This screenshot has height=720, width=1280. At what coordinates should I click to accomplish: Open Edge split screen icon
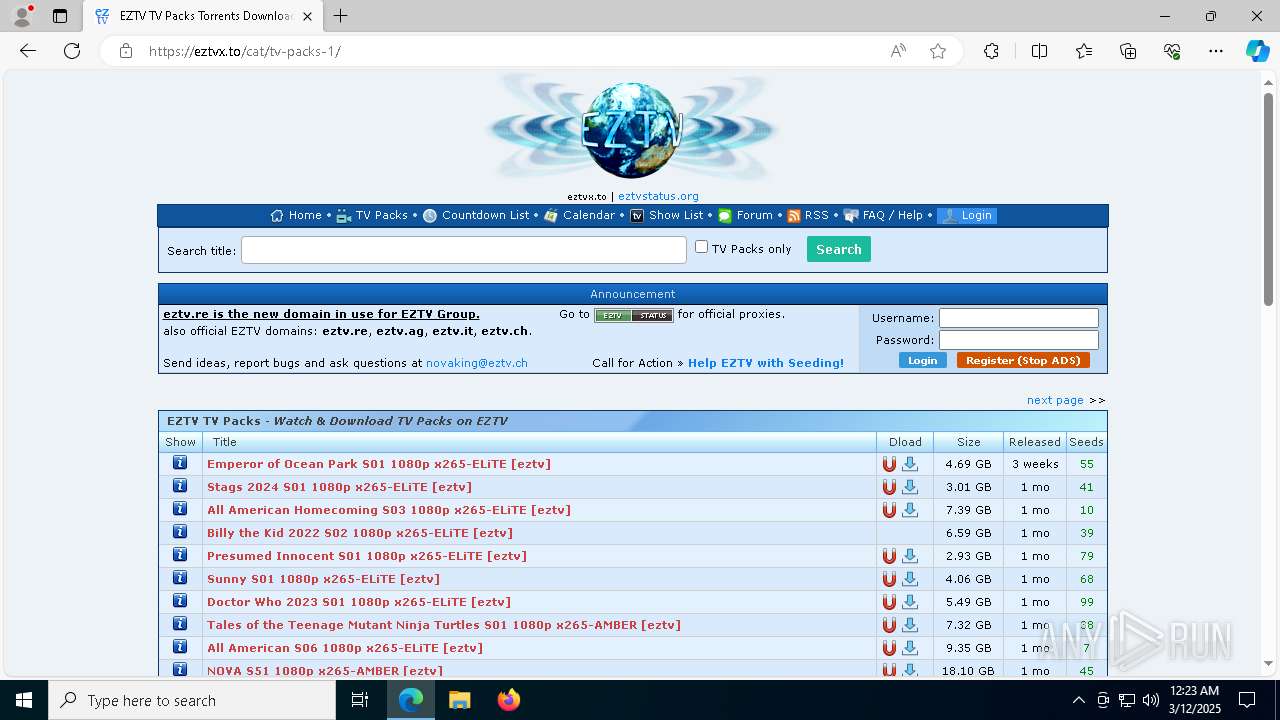[1039, 51]
